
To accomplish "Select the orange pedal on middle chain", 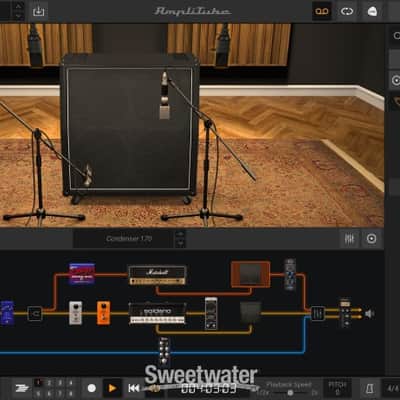I will point(103,313).
